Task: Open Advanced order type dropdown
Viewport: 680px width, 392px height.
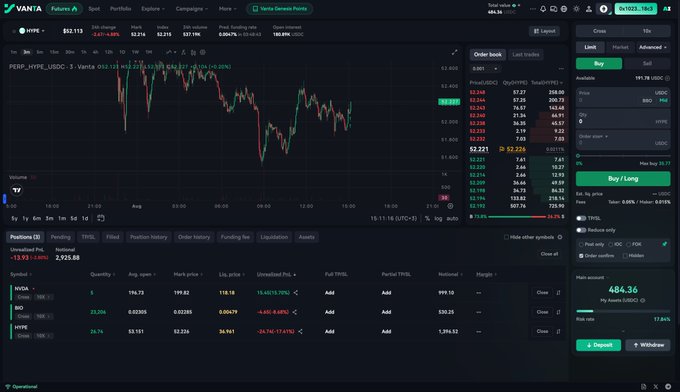Action: (652, 47)
